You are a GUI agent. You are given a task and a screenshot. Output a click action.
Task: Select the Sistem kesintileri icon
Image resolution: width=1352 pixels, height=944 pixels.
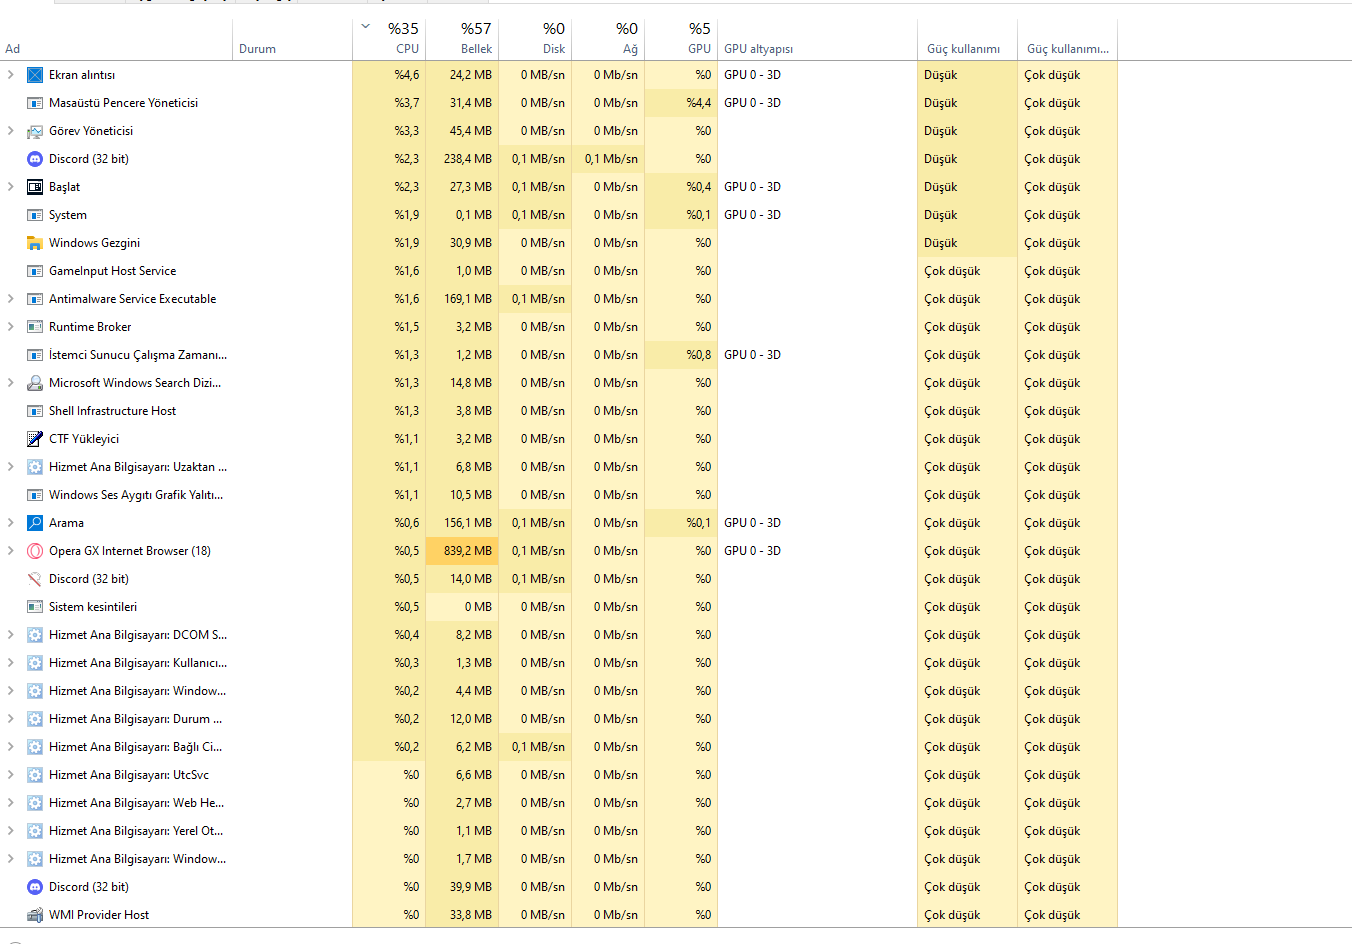tap(35, 607)
